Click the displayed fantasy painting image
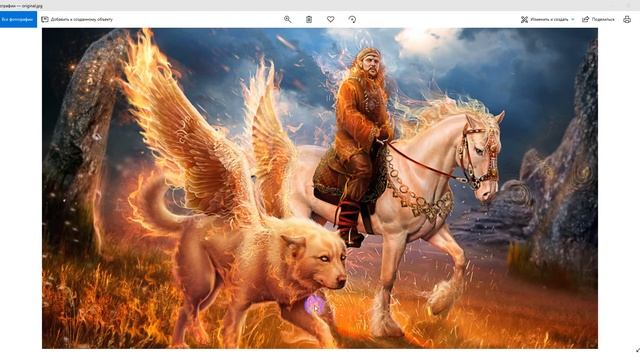The width and height of the screenshot is (640, 360). click(x=320, y=188)
